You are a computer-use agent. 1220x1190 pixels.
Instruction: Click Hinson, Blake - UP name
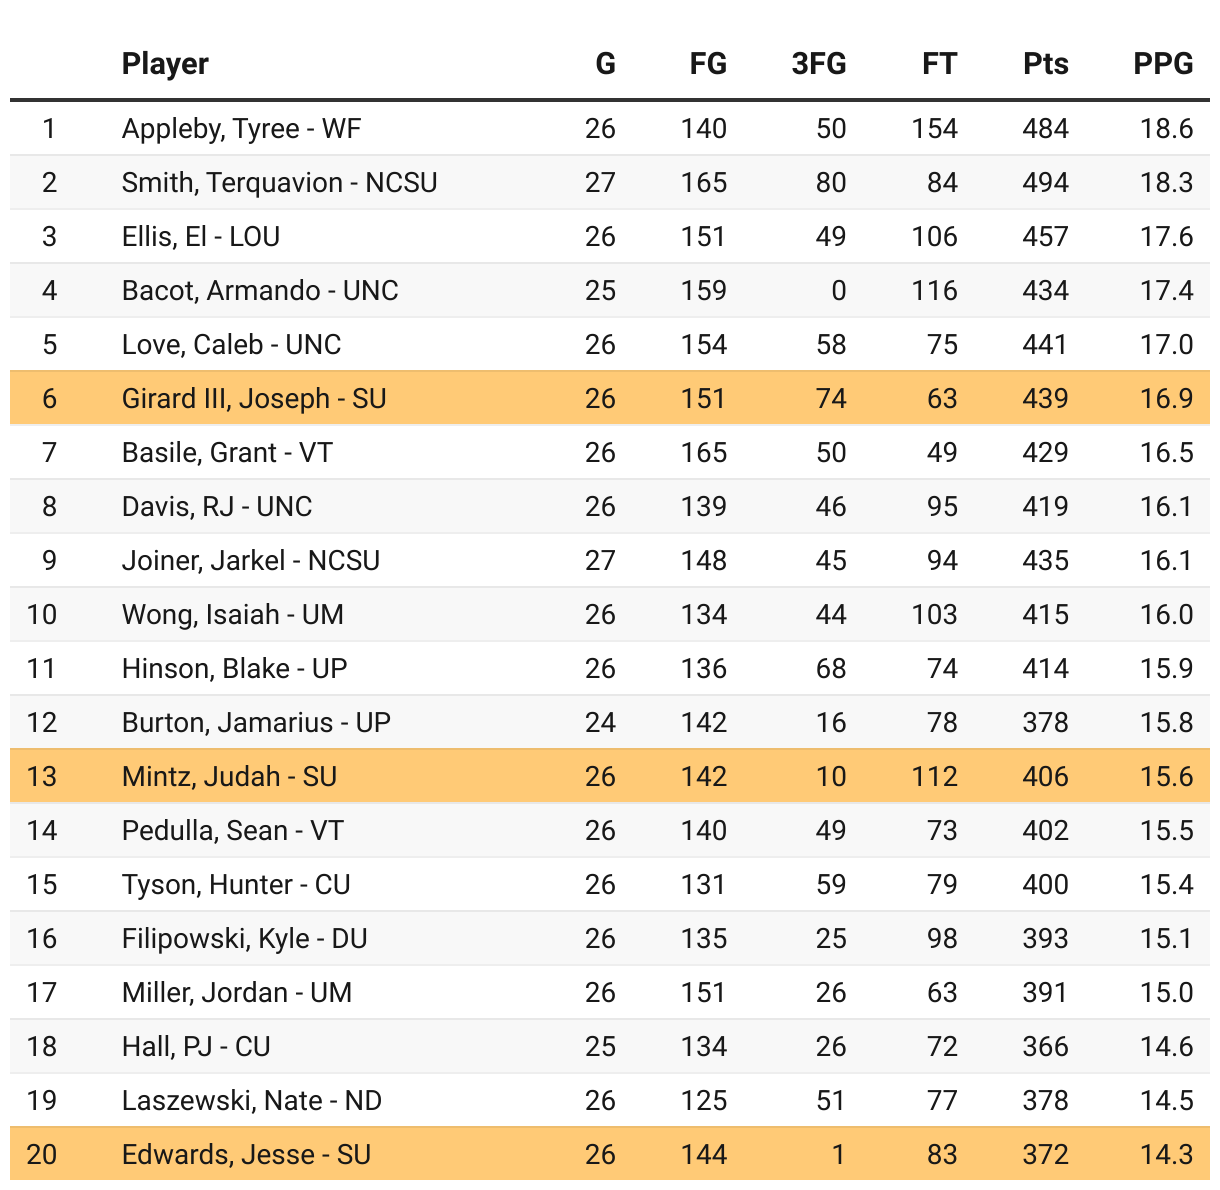(234, 669)
